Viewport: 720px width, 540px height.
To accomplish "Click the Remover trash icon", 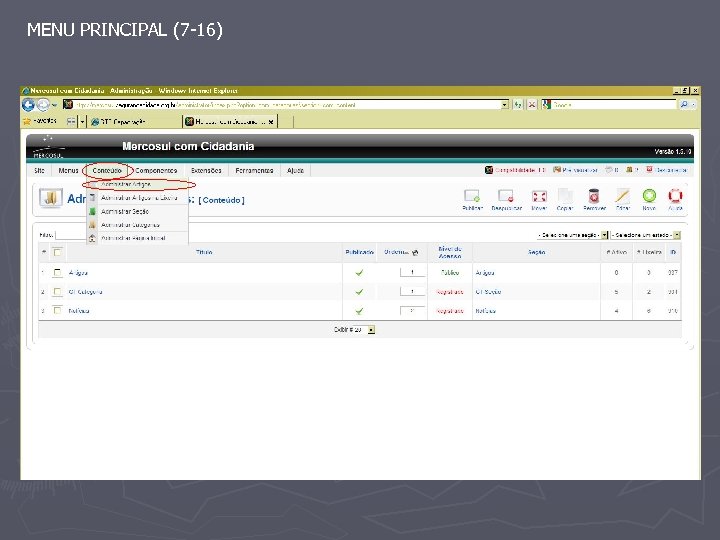I will click(594, 196).
